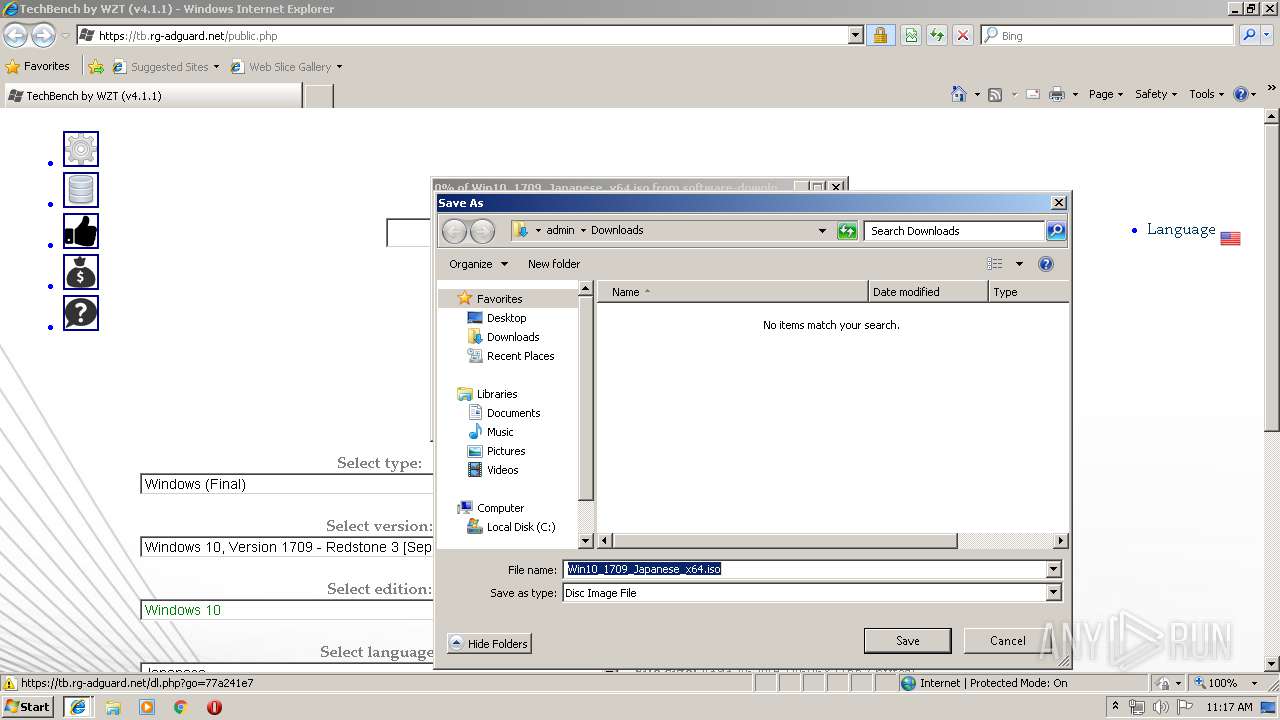Click the Read Mail icon in command bar

[1032, 94]
